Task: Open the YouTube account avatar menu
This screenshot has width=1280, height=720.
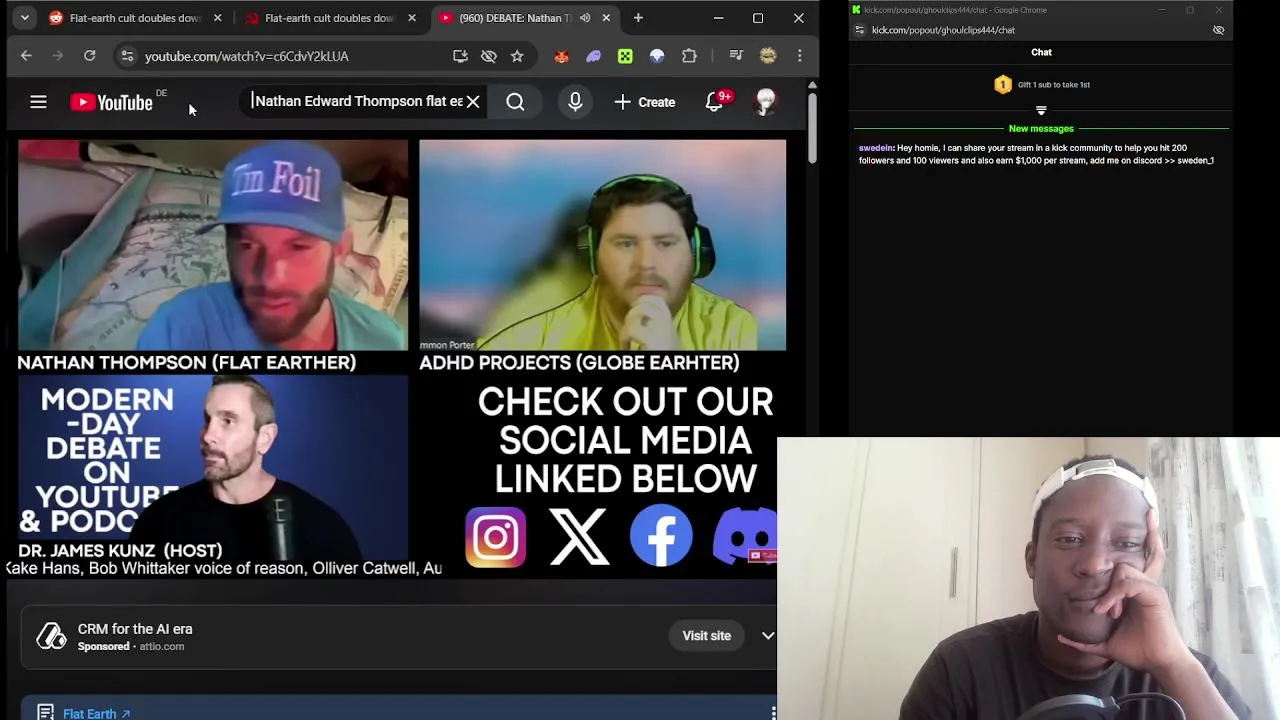Action: pyautogui.click(x=766, y=102)
